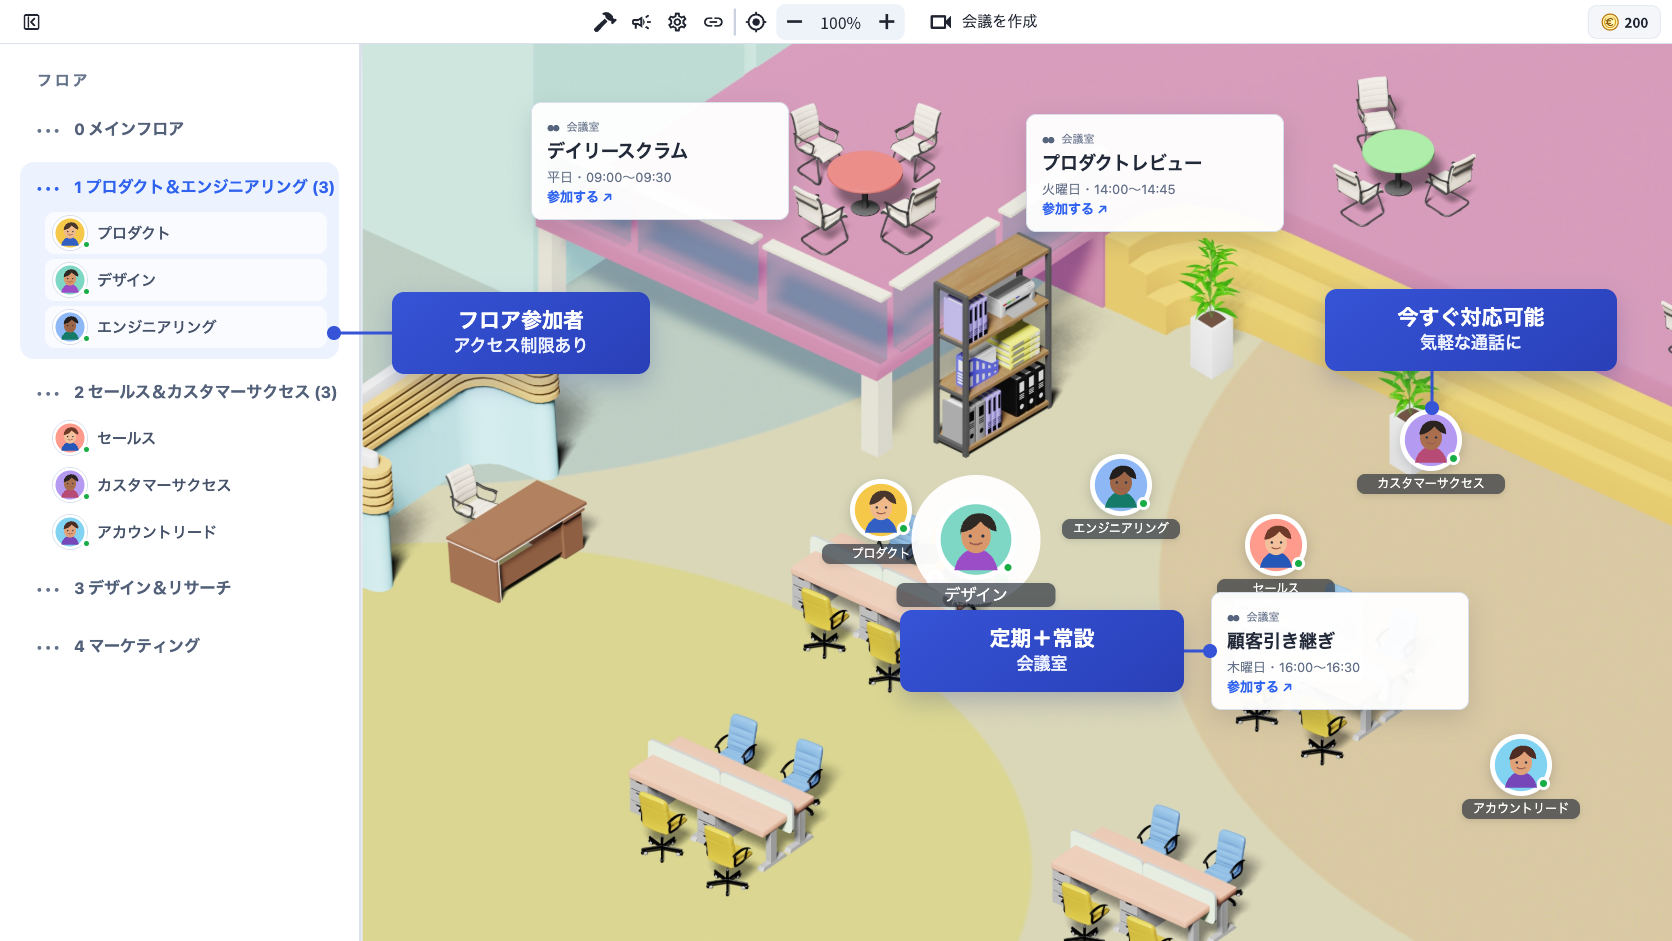The image size is (1672, 941).
Task: Select デザイン member in sidebar
Action: tap(186, 280)
